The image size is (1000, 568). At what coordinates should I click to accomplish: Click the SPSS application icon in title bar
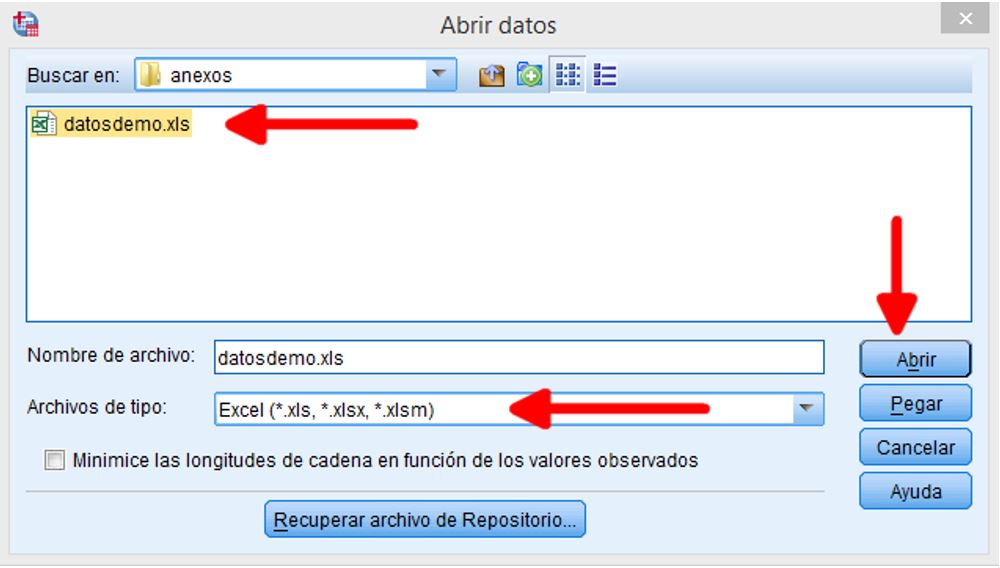26,24
